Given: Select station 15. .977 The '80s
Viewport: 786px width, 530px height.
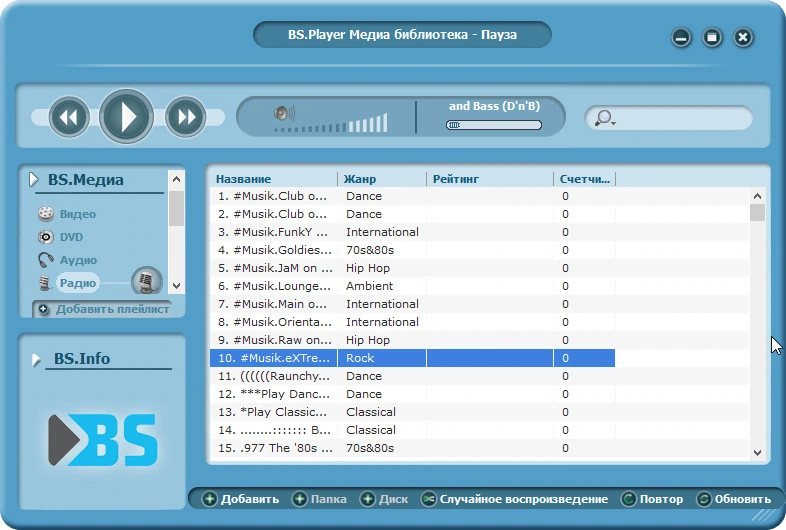Looking at the screenshot, I should click(412, 448).
